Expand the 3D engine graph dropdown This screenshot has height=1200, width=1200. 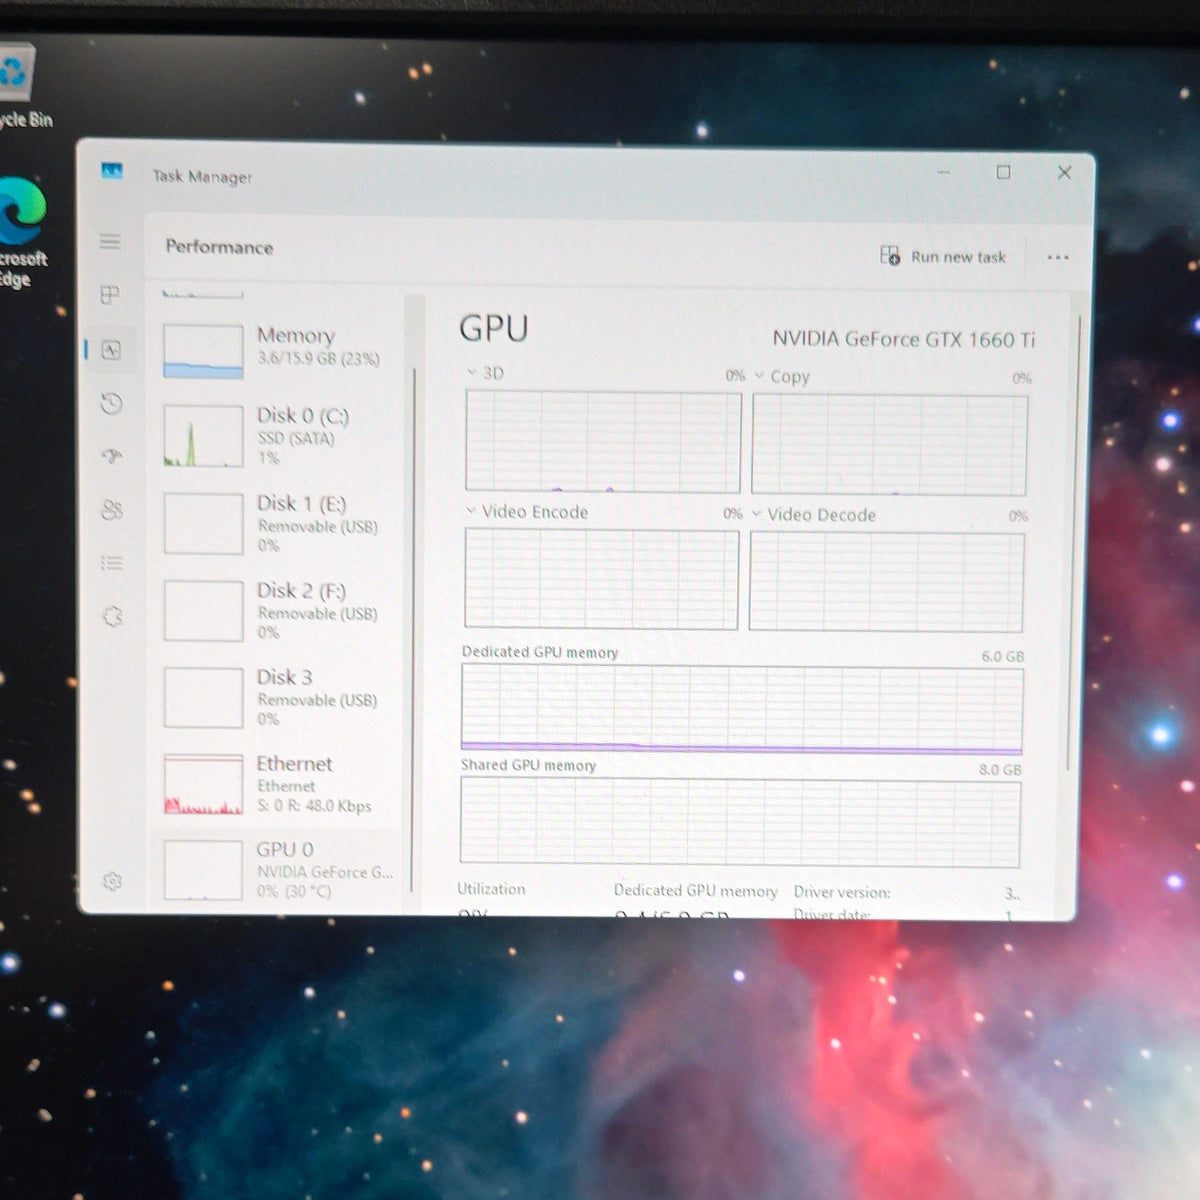coord(472,372)
